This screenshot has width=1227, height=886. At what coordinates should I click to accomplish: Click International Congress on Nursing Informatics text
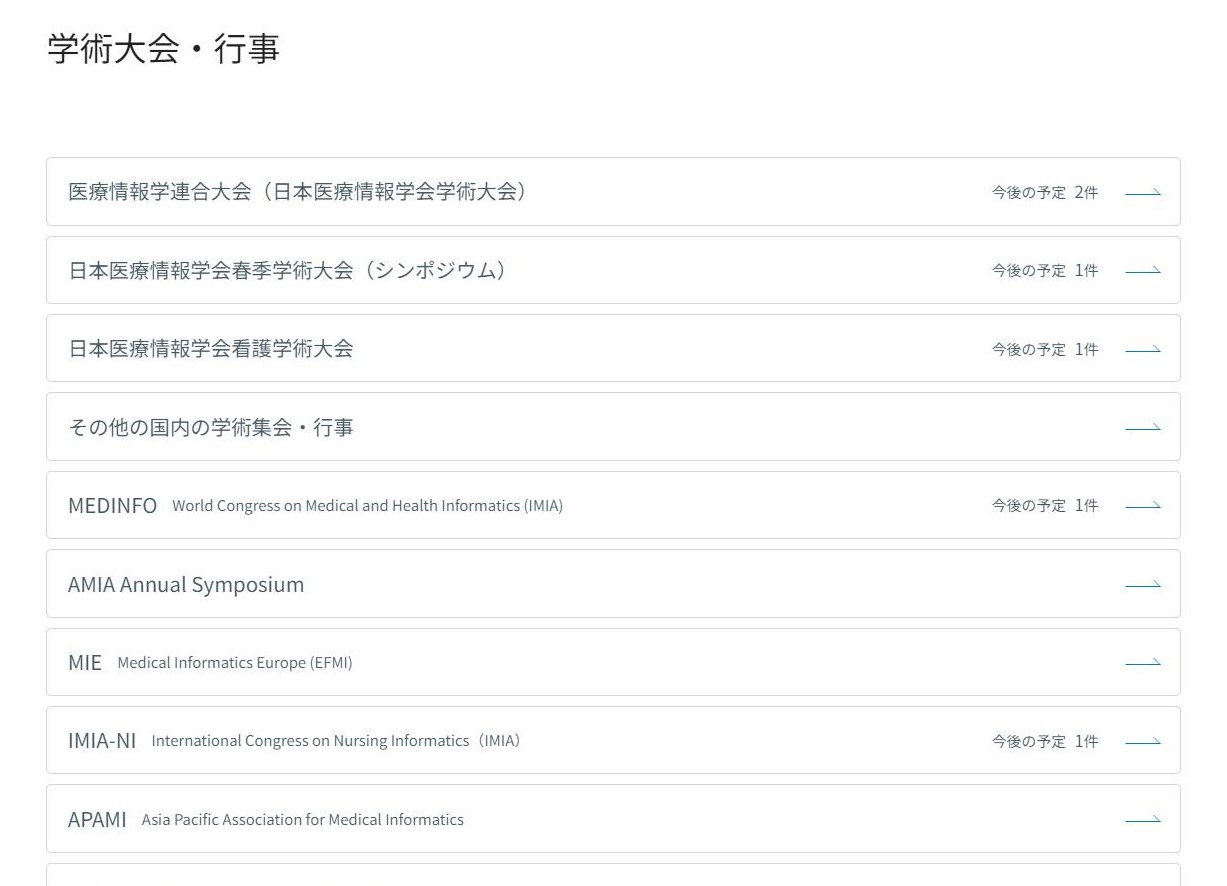click(x=336, y=741)
